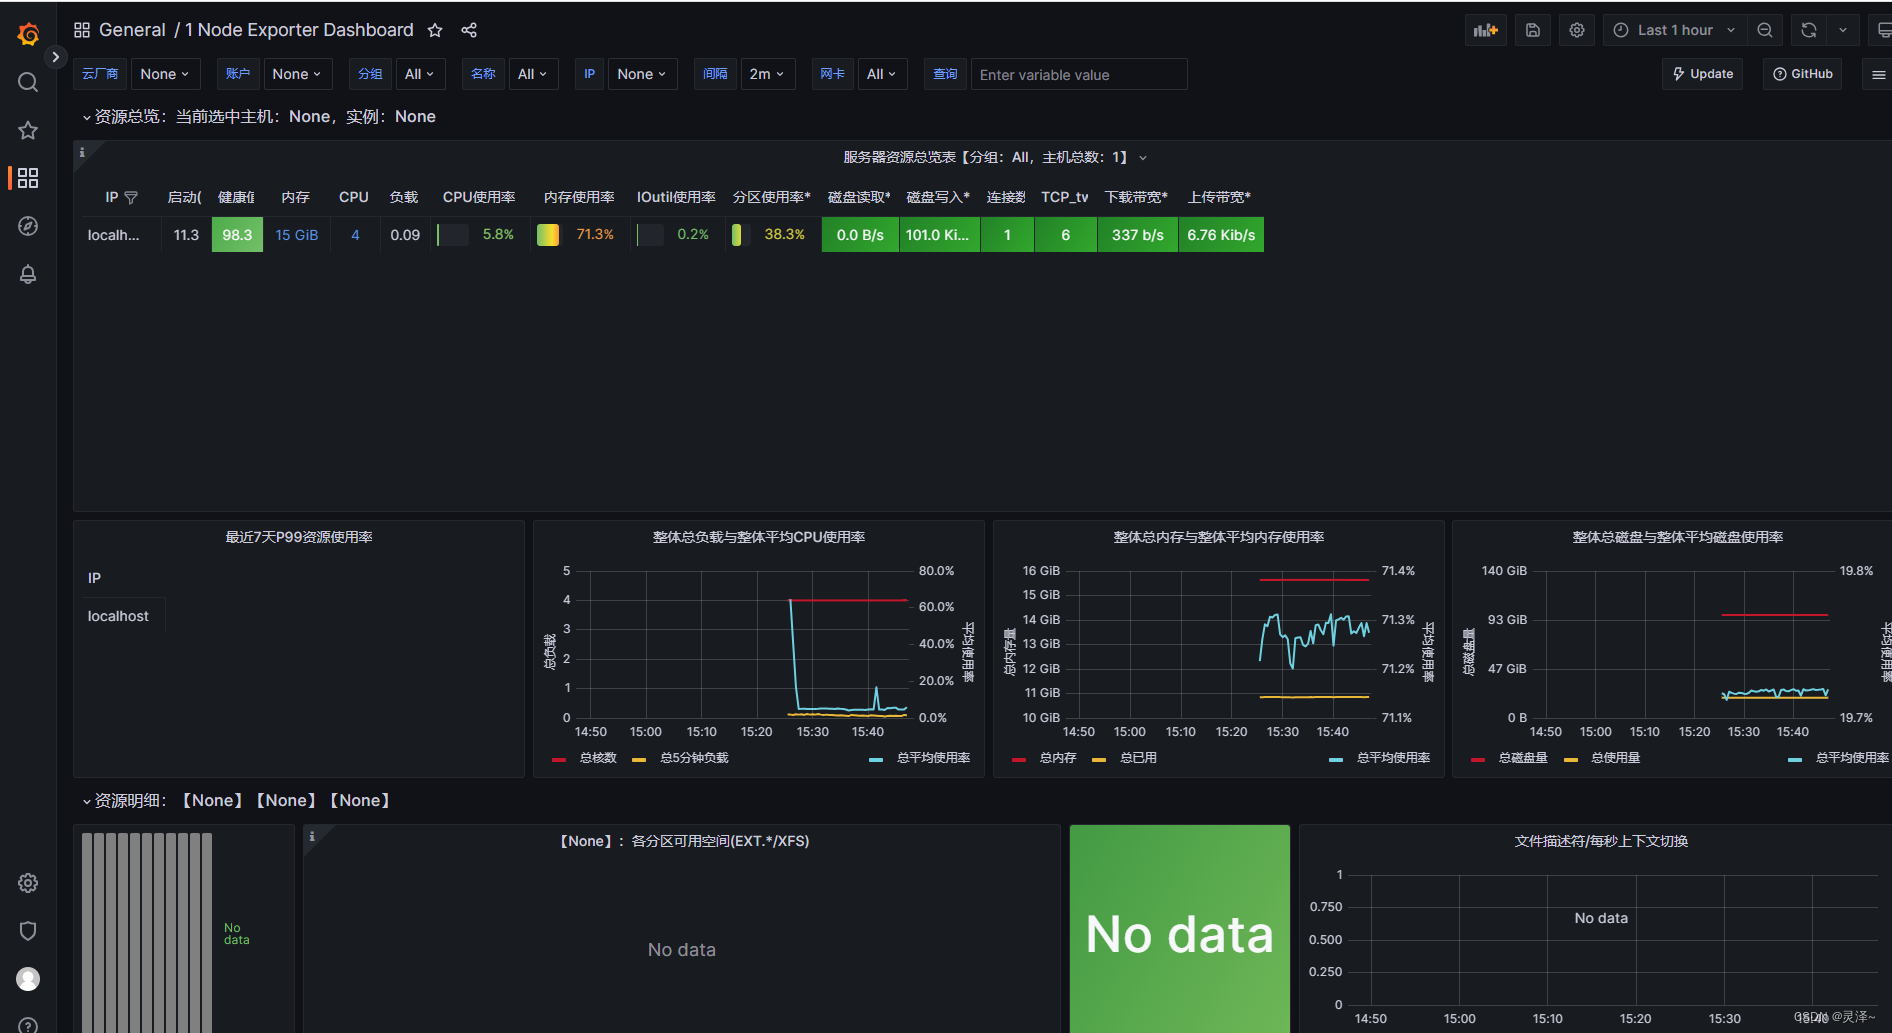Open the Grafana home logo
Viewport: 1892px width, 1033px height.
click(x=28, y=34)
